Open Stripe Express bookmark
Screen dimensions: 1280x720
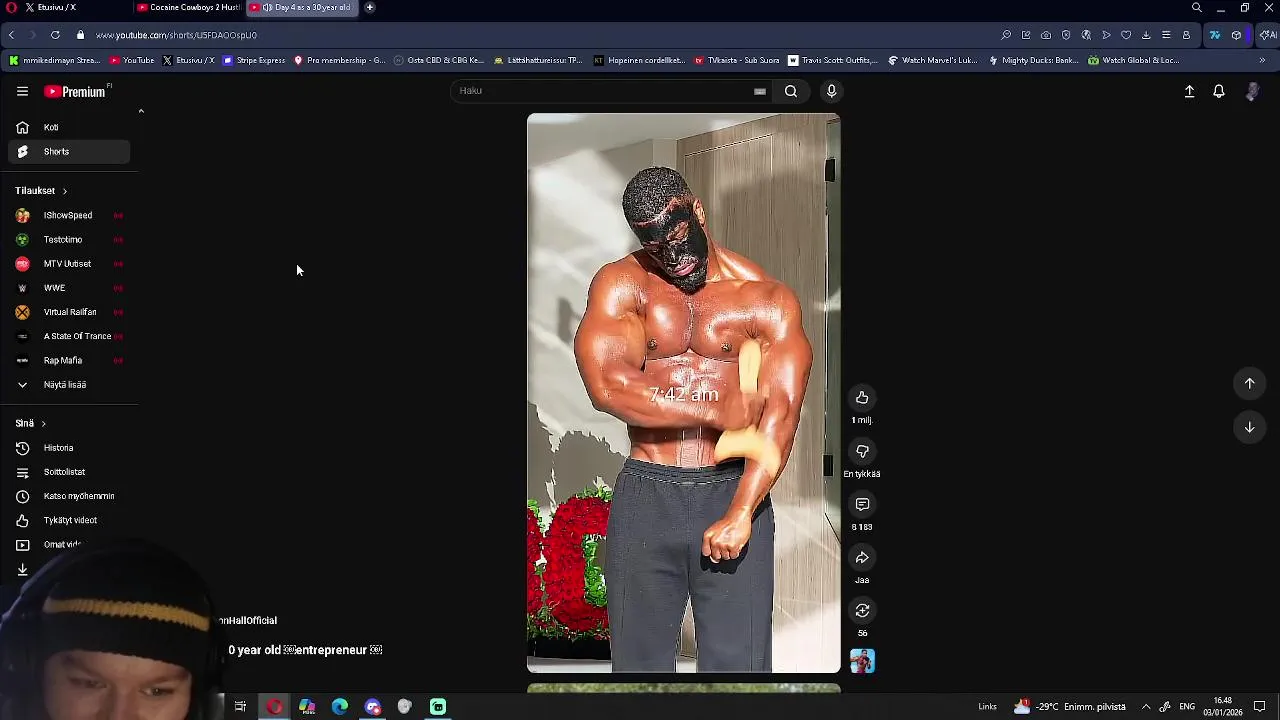pyautogui.click(x=254, y=60)
